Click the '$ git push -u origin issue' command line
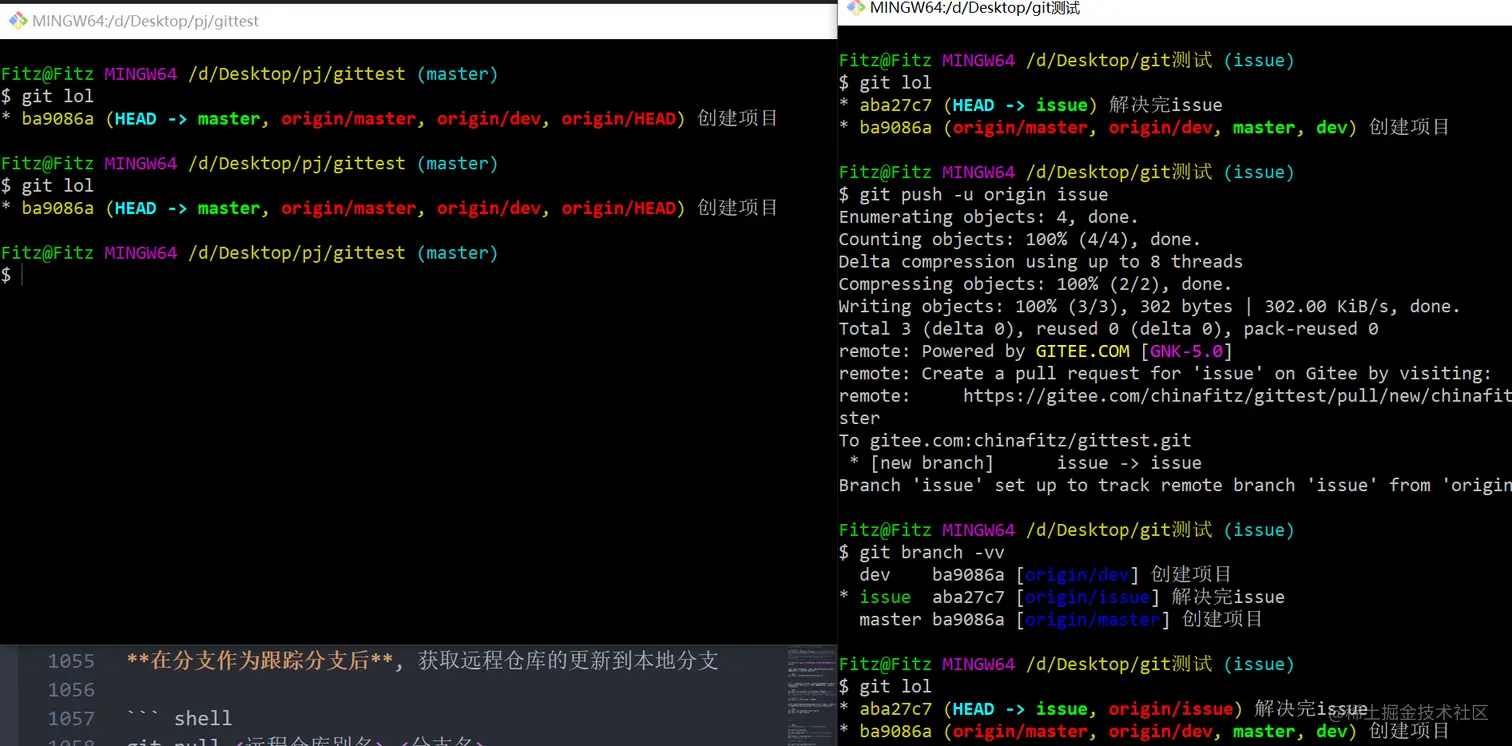The image size is (1512, 746). click(973, 194)
